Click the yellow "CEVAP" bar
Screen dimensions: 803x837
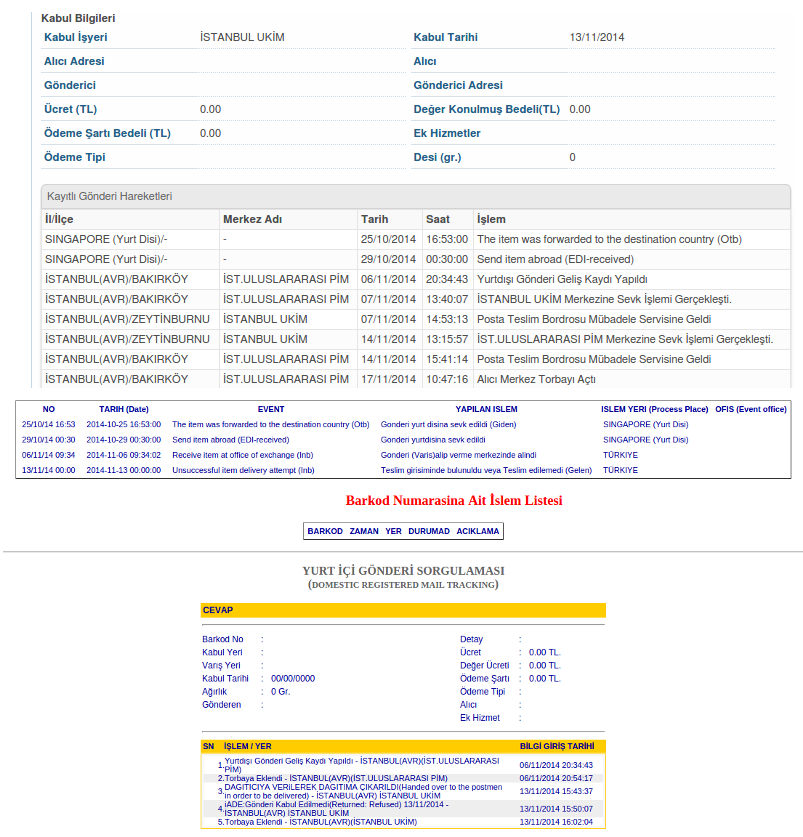click(x=403, y=610)
